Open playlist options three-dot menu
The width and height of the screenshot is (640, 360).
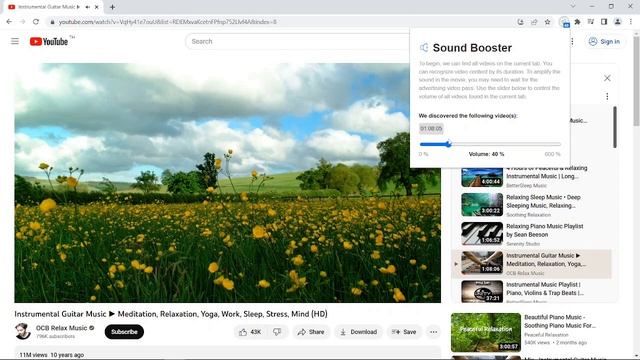pyautogui.click(x=607, y=96)
